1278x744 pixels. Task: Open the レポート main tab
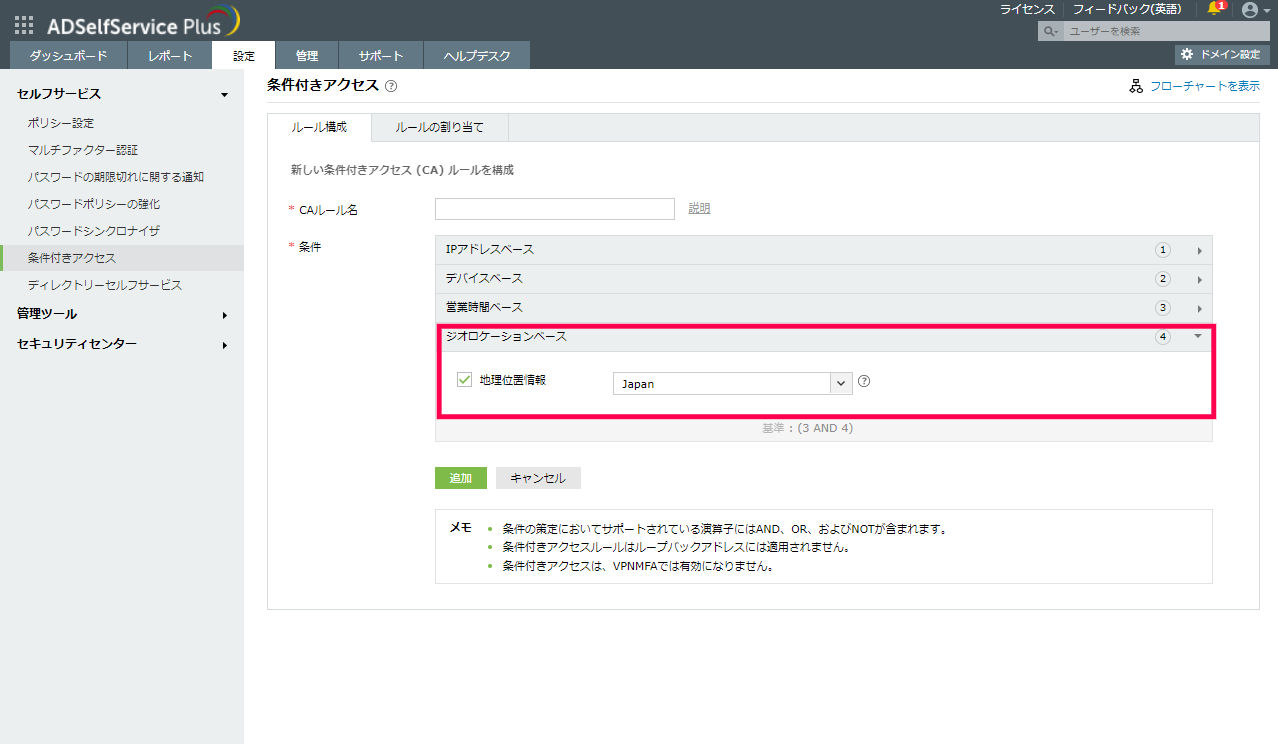coord(170,56)
